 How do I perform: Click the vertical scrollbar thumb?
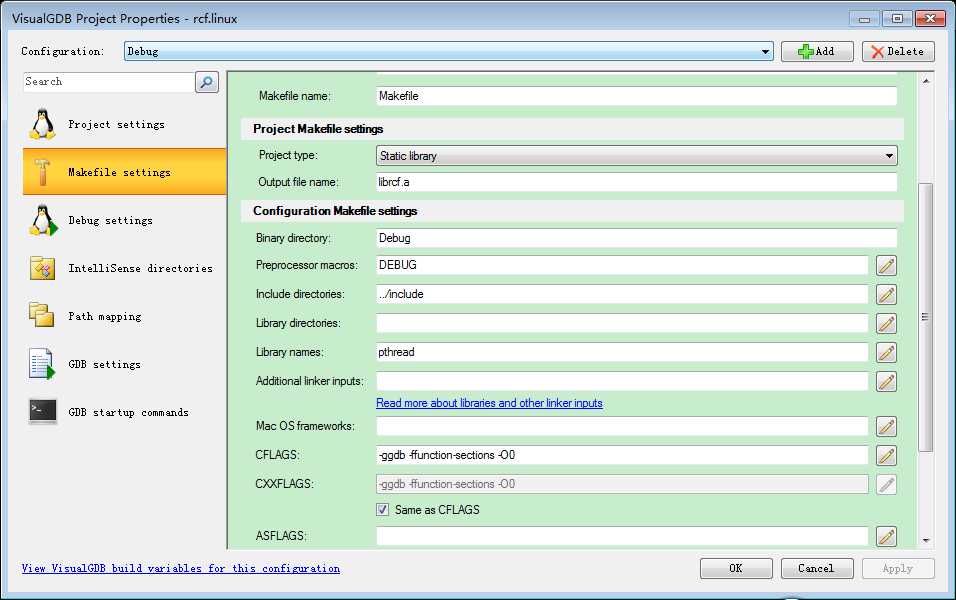click(926, 317)
